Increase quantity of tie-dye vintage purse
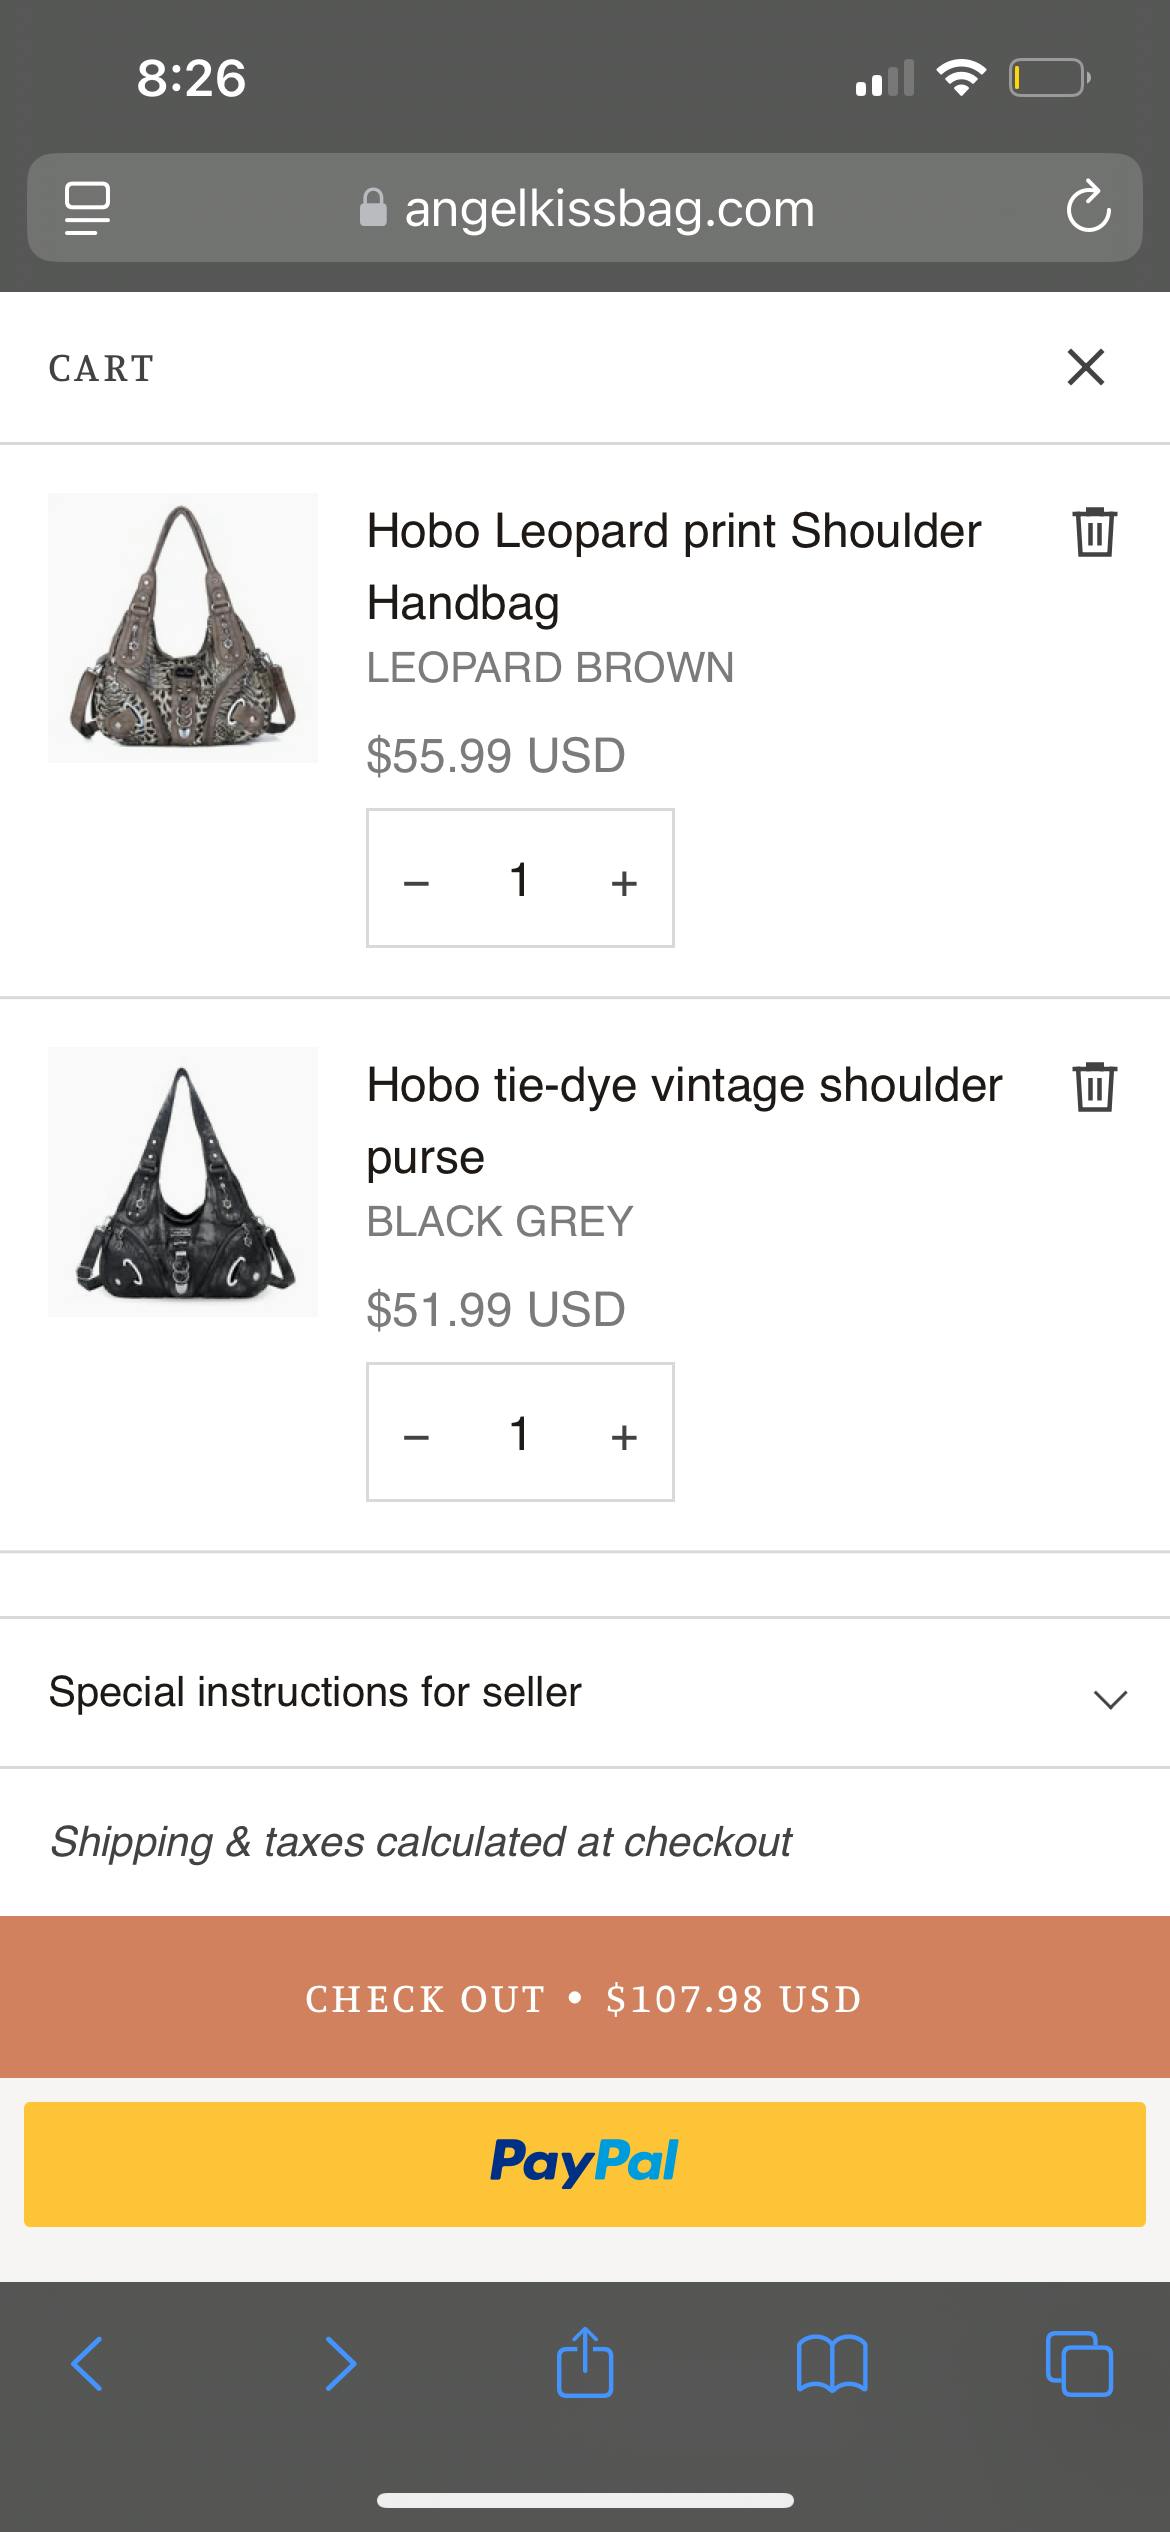This screenshot has height=2532, width=1170. tap(624, 1436)
